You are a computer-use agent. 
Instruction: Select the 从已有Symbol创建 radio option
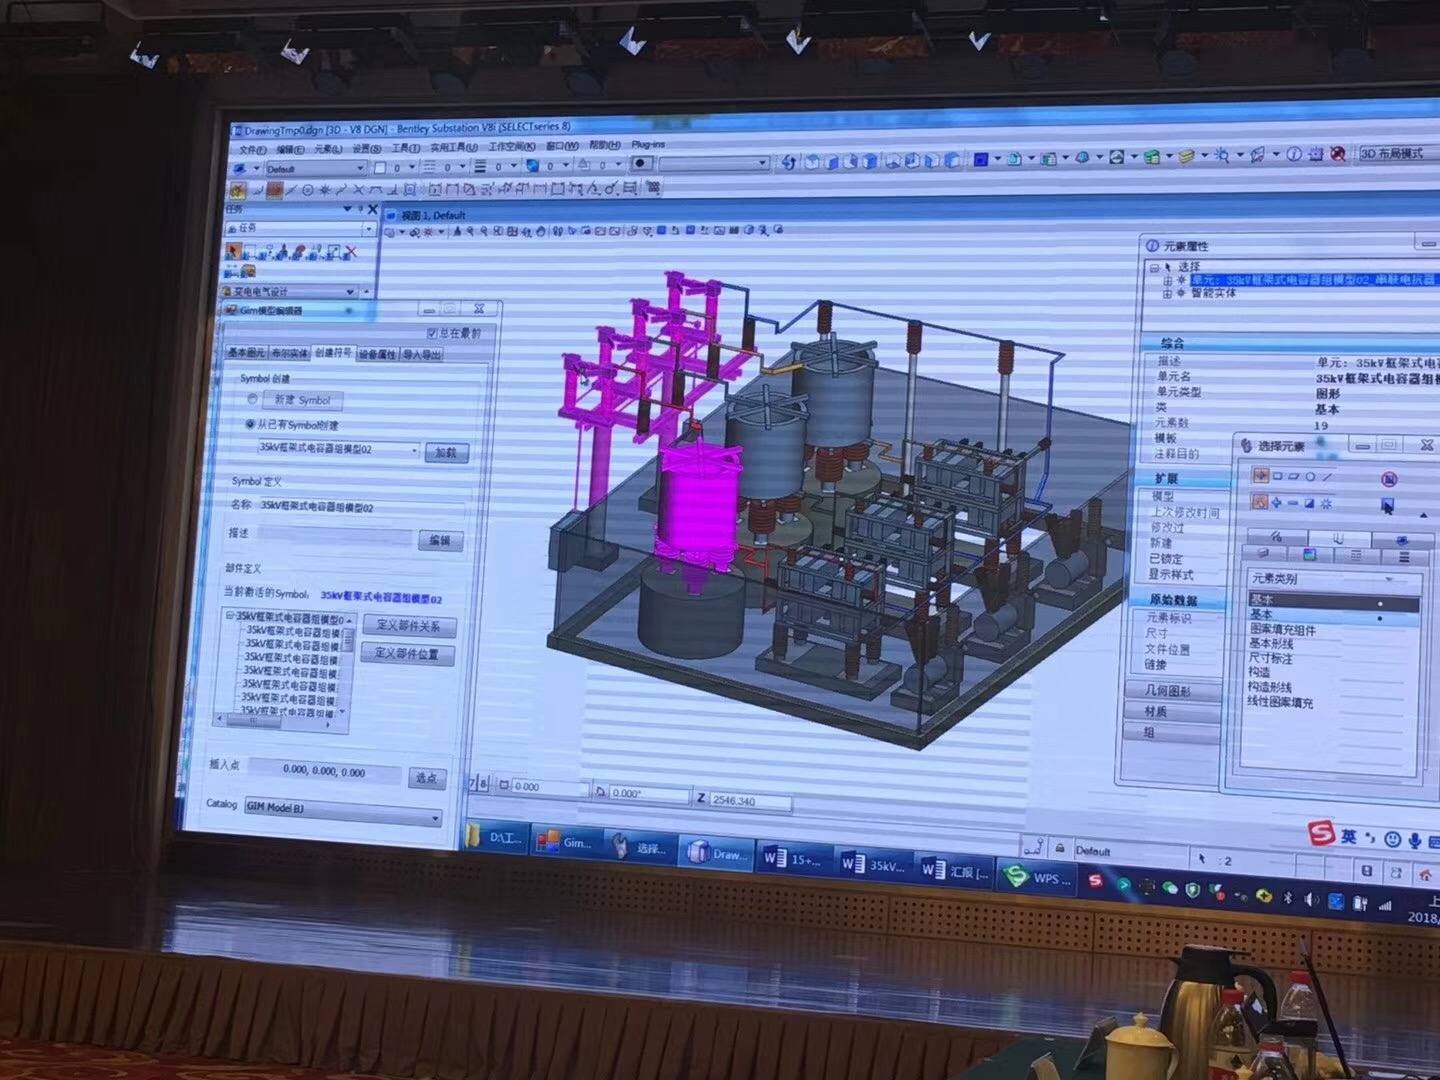[250, 424]
